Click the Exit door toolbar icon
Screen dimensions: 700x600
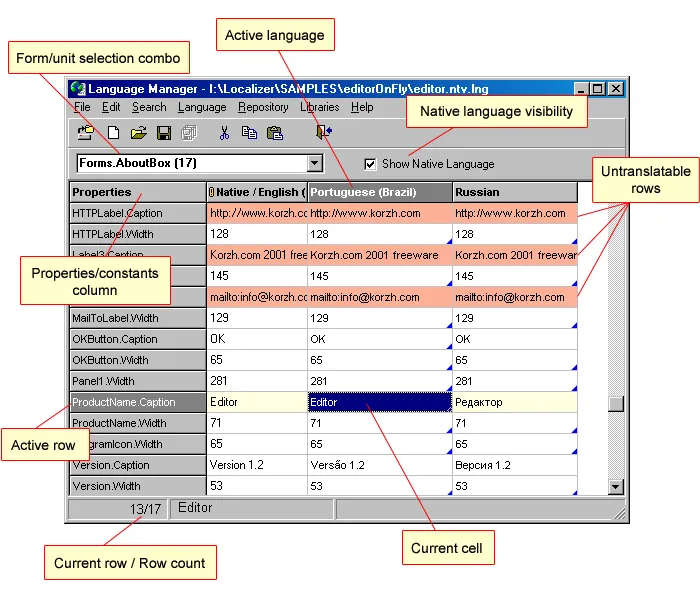tap(324, 132)
